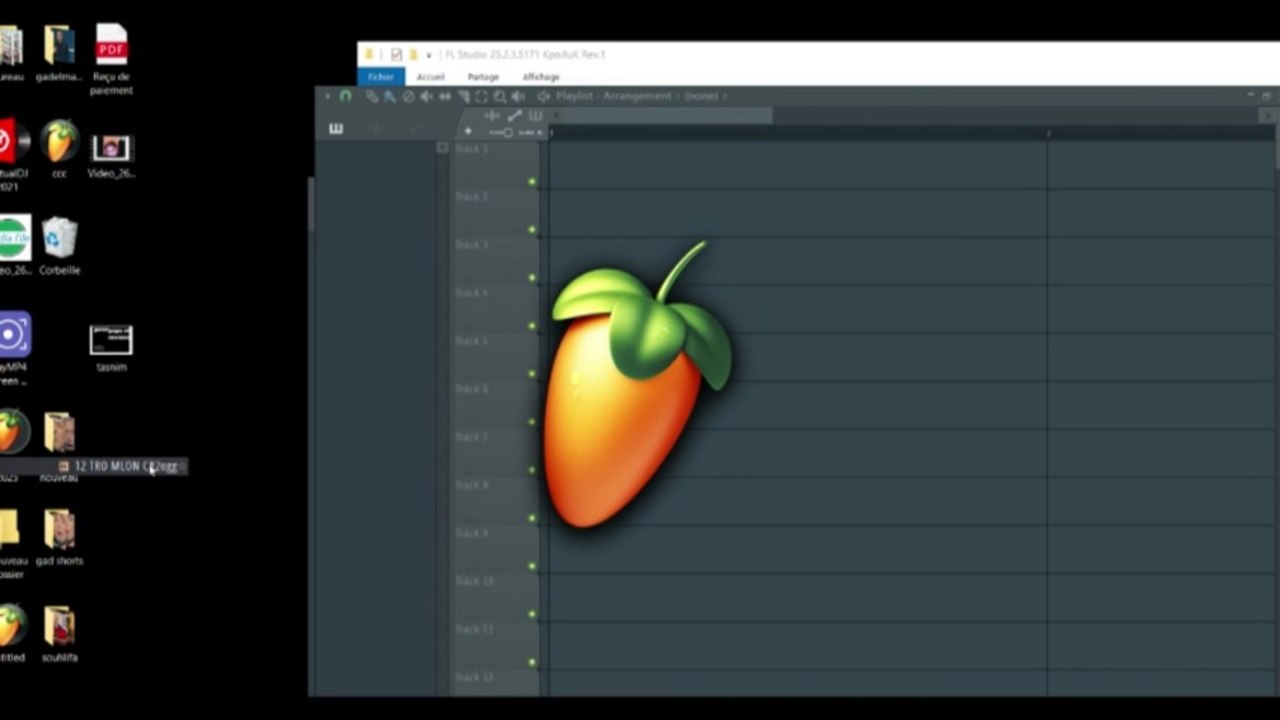Click the checkmark icon in Explorer title bar

pyautogui.click(x=396, y=55)
